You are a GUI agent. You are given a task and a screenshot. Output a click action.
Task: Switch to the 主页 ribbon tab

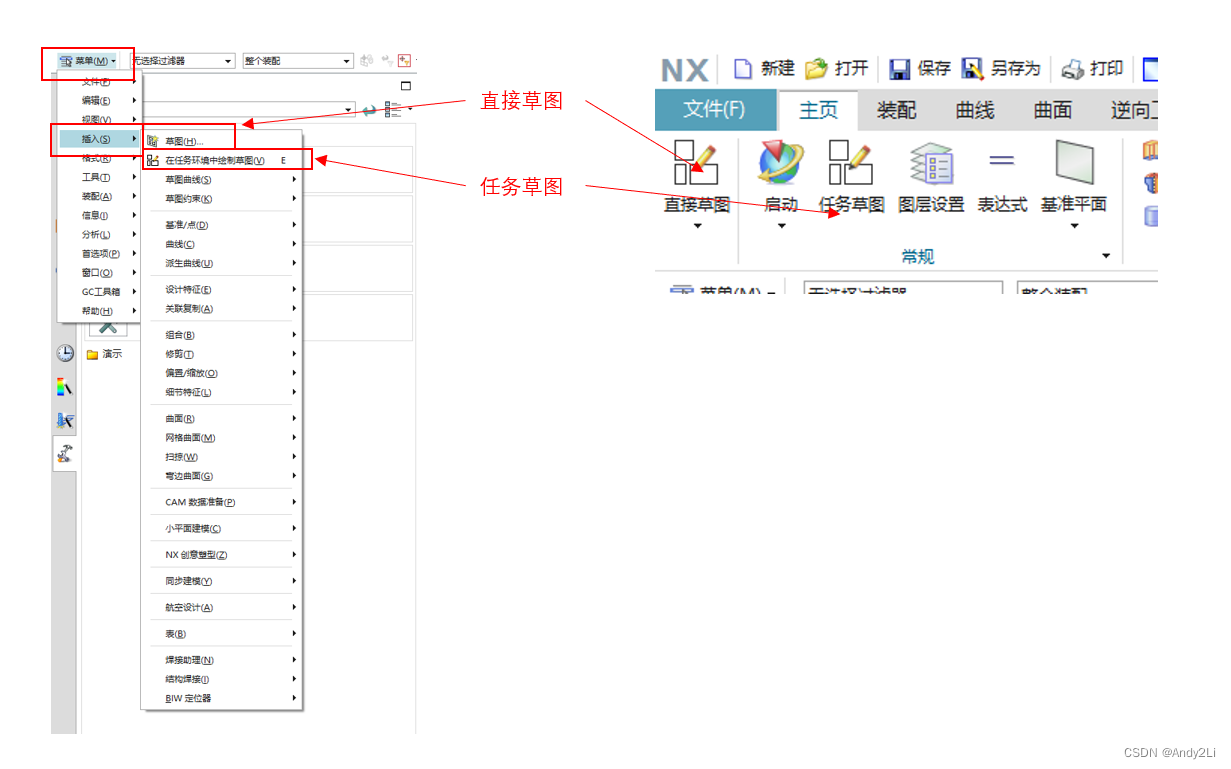[x=818, y=110]
